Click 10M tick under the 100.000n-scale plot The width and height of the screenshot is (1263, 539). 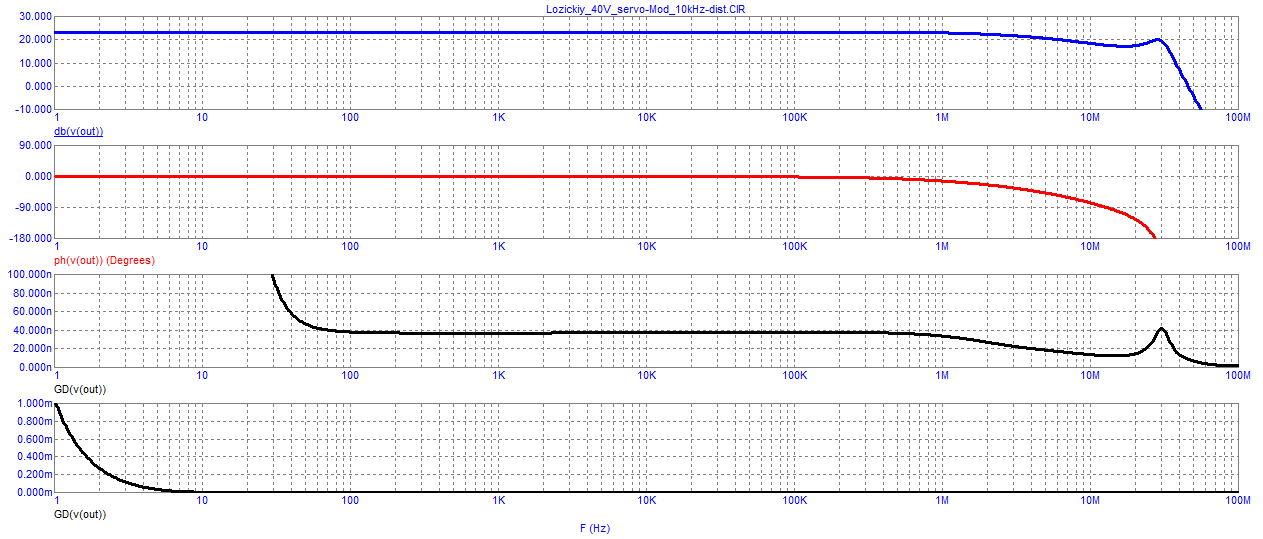coord(1089,375)
